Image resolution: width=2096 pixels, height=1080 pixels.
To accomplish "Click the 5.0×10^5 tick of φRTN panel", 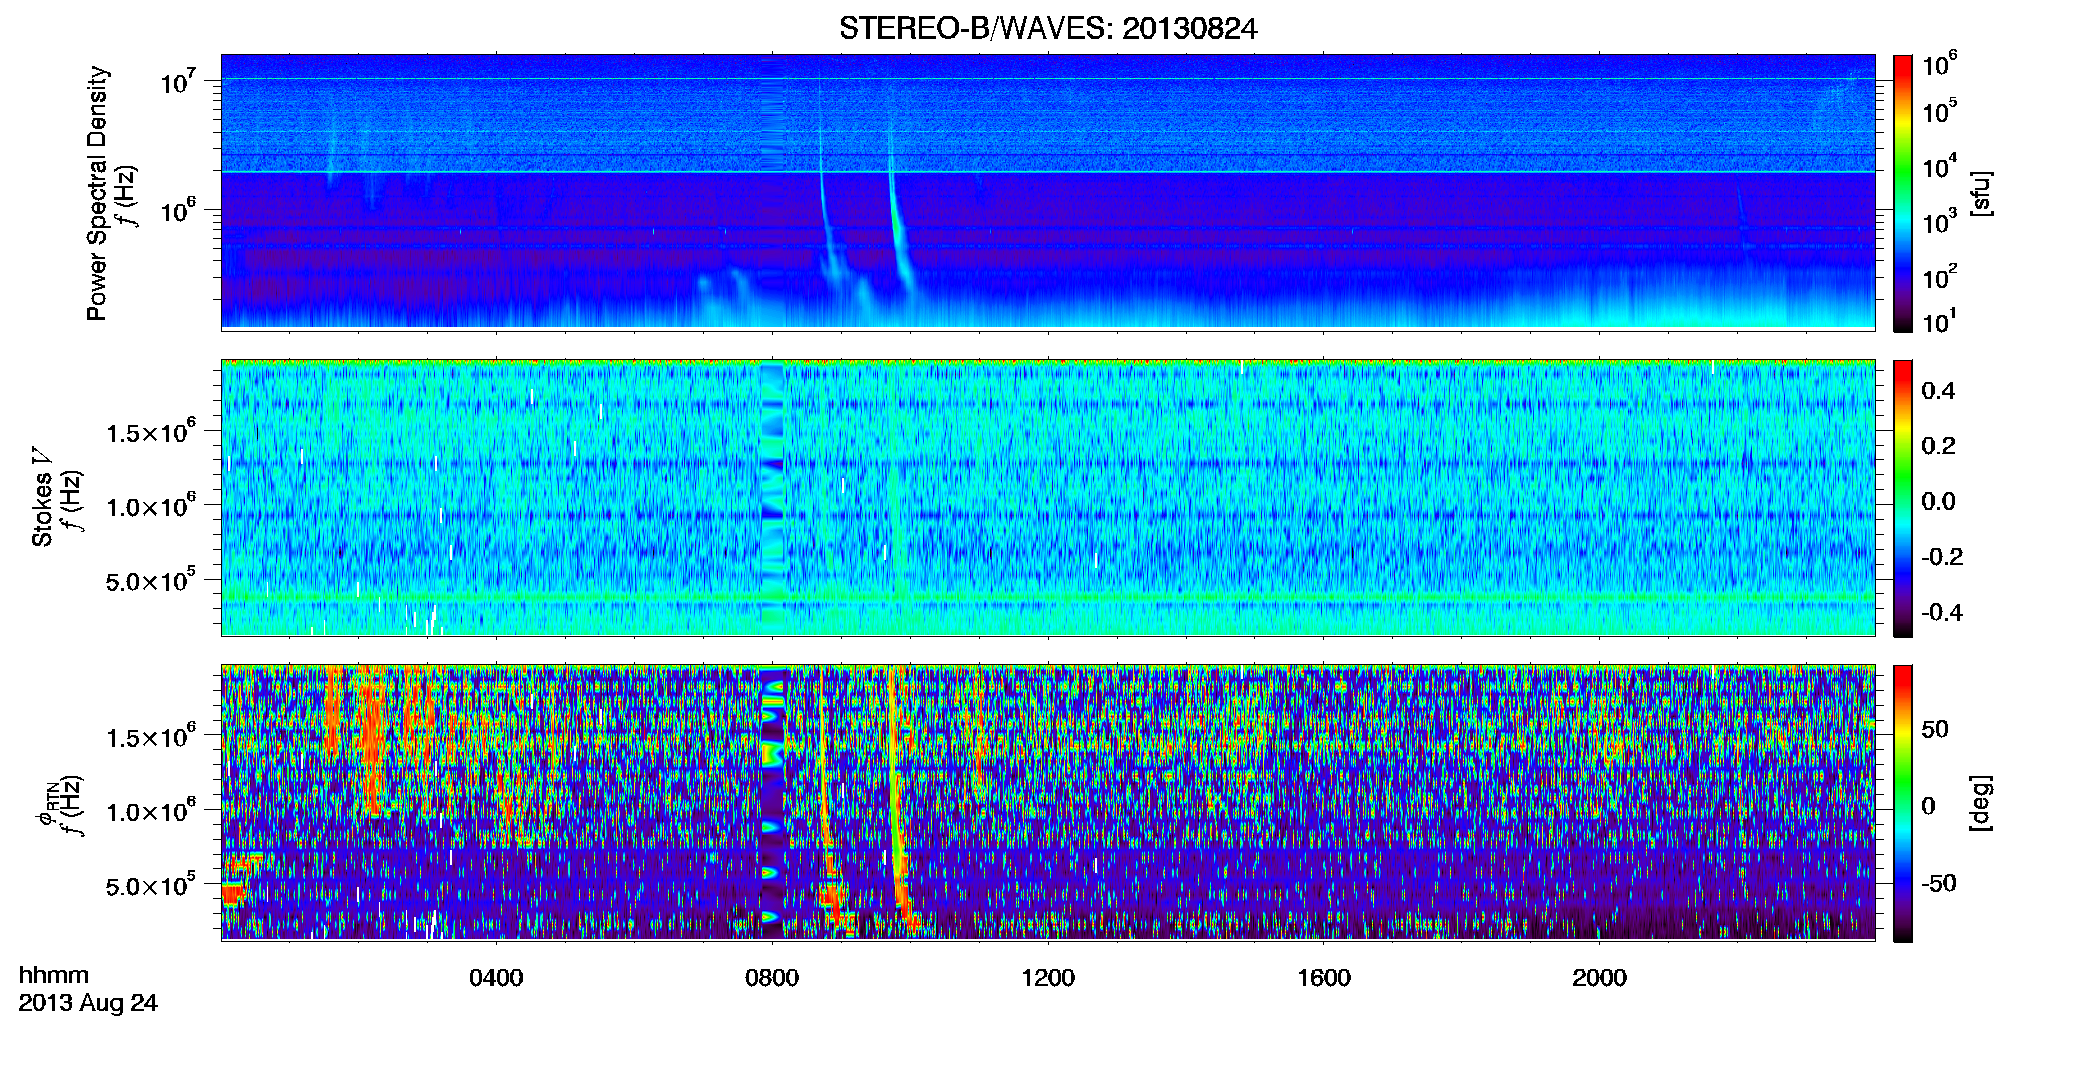I will click(151, 885).
